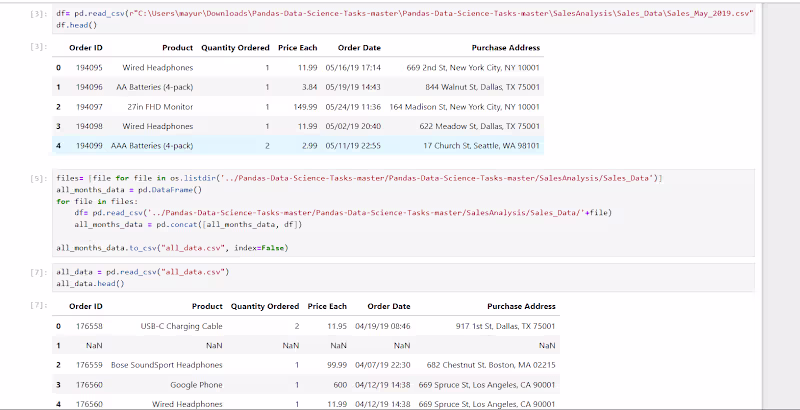
Task: Click the price cell 99.99
Action: click(x=337, y=365)
